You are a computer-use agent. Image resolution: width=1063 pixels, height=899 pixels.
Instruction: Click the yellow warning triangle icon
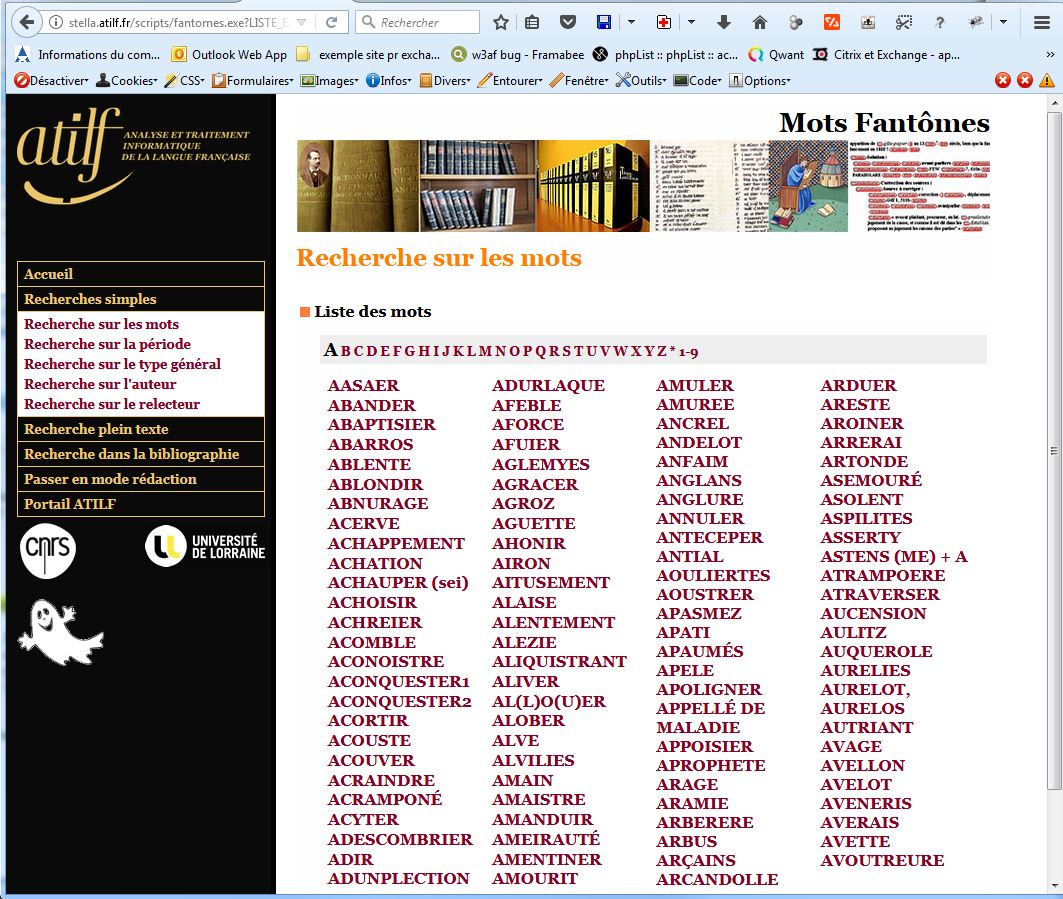pos(1047,80)
